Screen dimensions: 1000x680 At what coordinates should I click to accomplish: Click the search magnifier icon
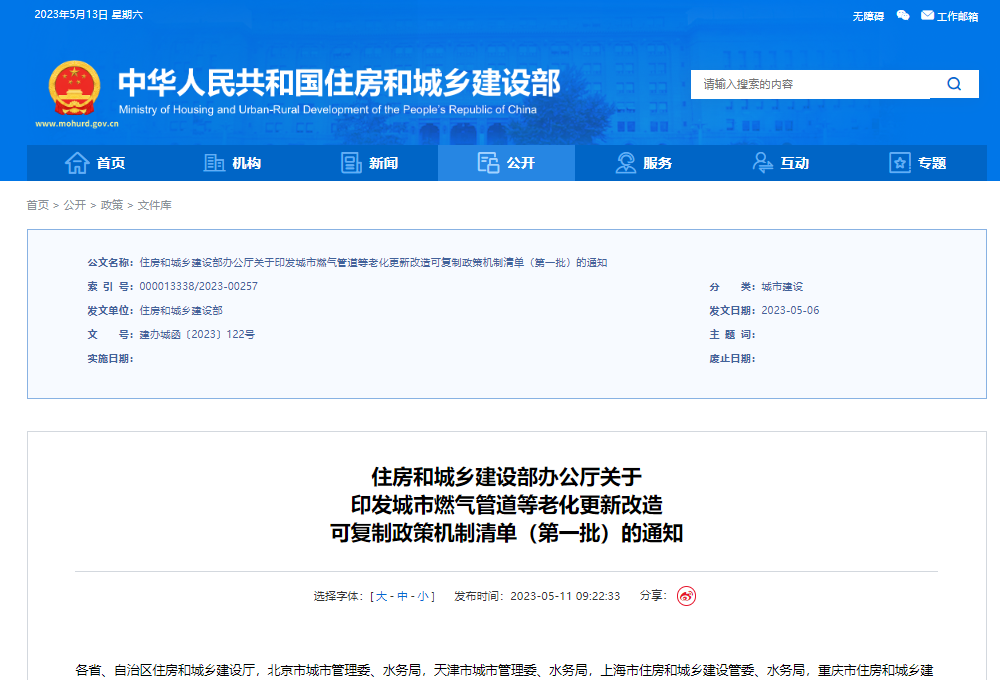[x=954, y=84]
